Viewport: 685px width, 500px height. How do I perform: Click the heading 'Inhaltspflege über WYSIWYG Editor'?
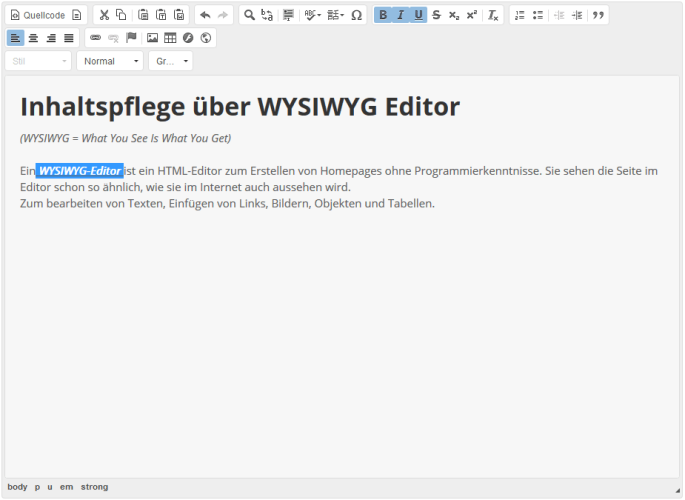tap(240, 107)
